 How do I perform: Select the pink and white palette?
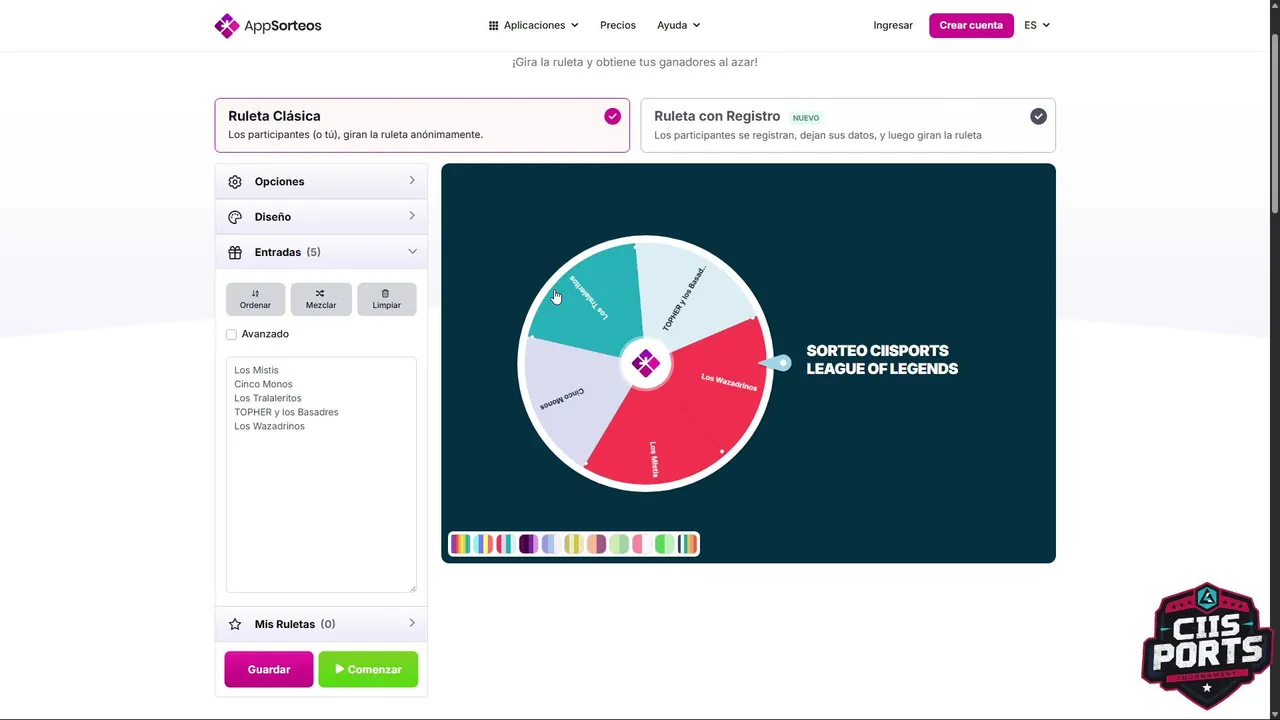click(642, 544)
